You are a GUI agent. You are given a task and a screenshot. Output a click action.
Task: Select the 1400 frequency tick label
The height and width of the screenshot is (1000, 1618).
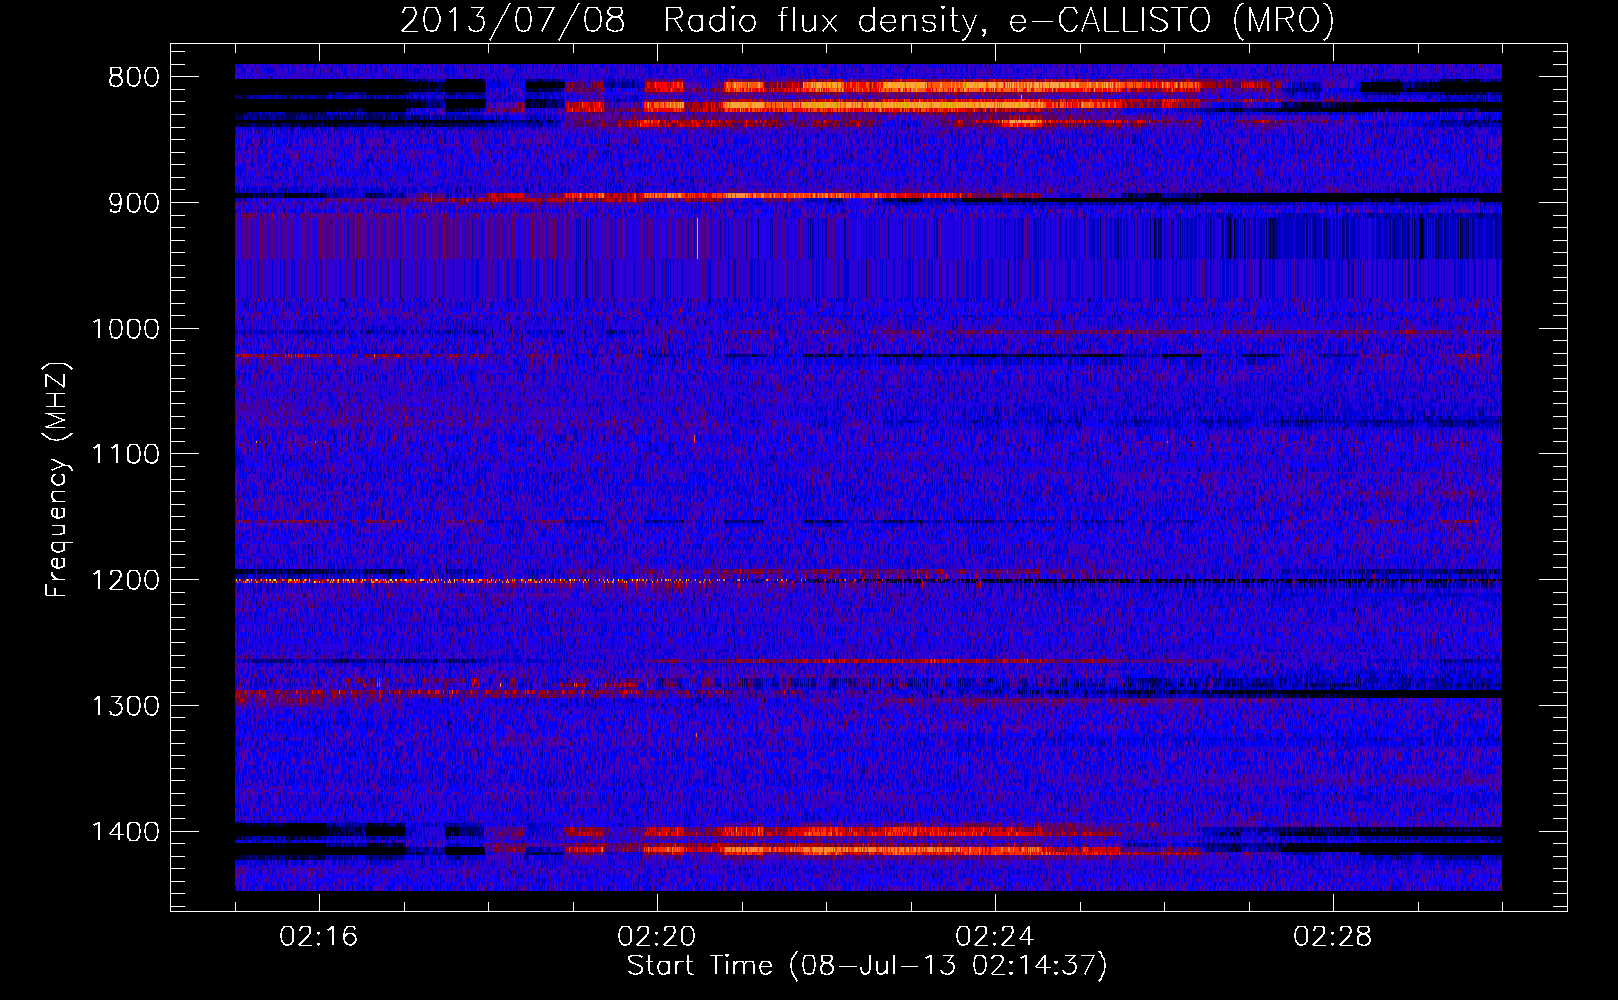click(125, 832)
